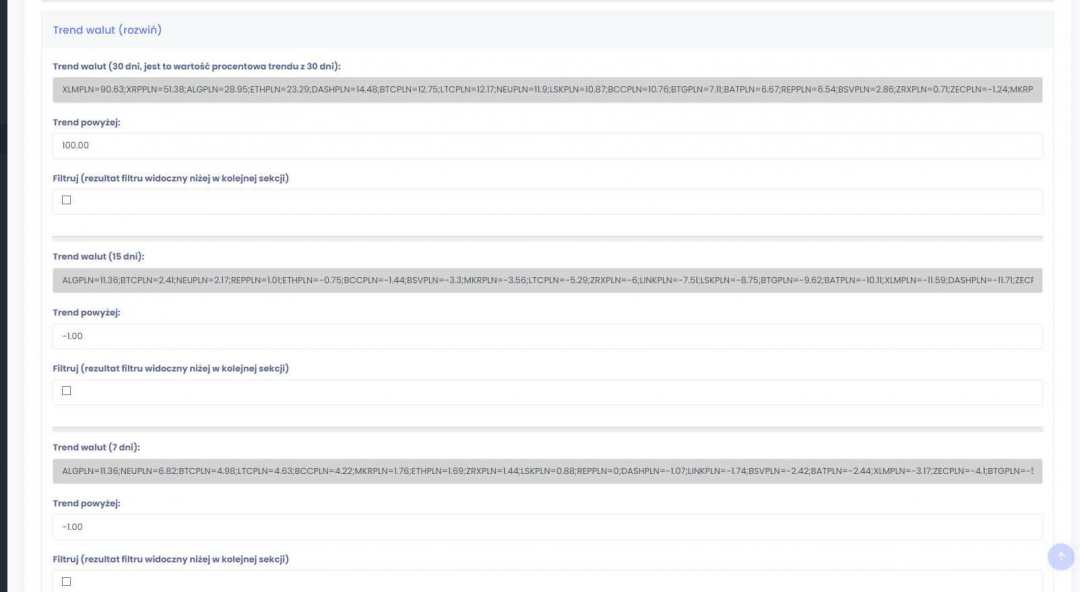Click the 15-day trend values field starting ALGPLN=11.36;BTCPLN
This screenshot has height=592, width=1080.
pos(547,281)
